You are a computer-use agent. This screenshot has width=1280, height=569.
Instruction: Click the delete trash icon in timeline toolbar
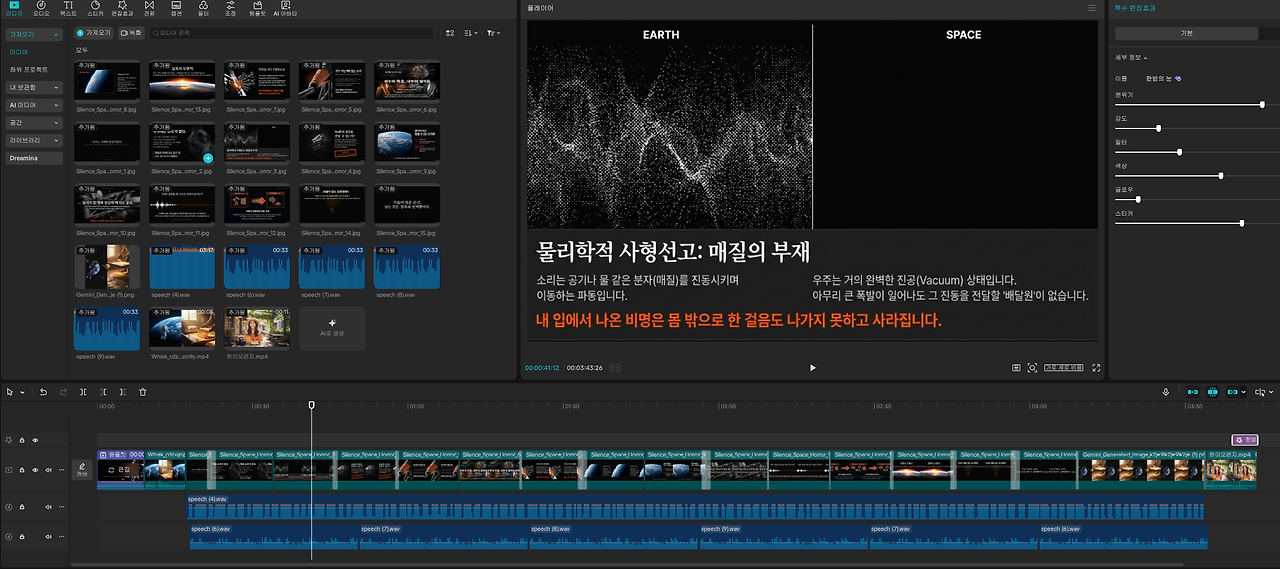pos(143,392)
